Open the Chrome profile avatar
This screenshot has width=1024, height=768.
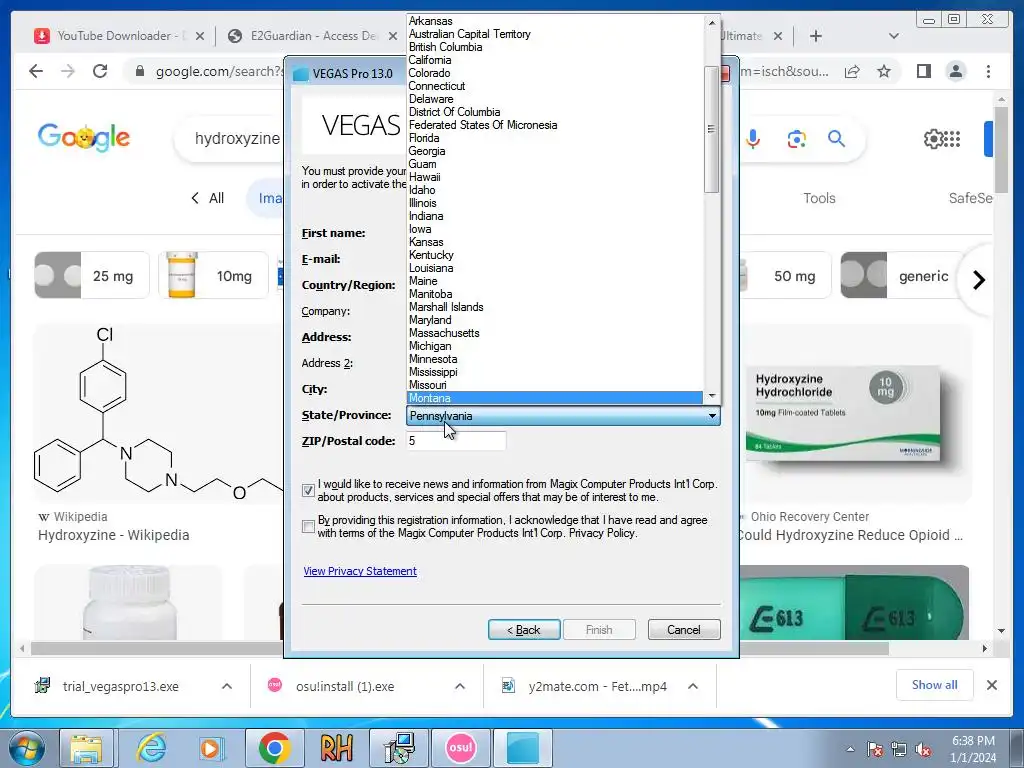[955, 71]
